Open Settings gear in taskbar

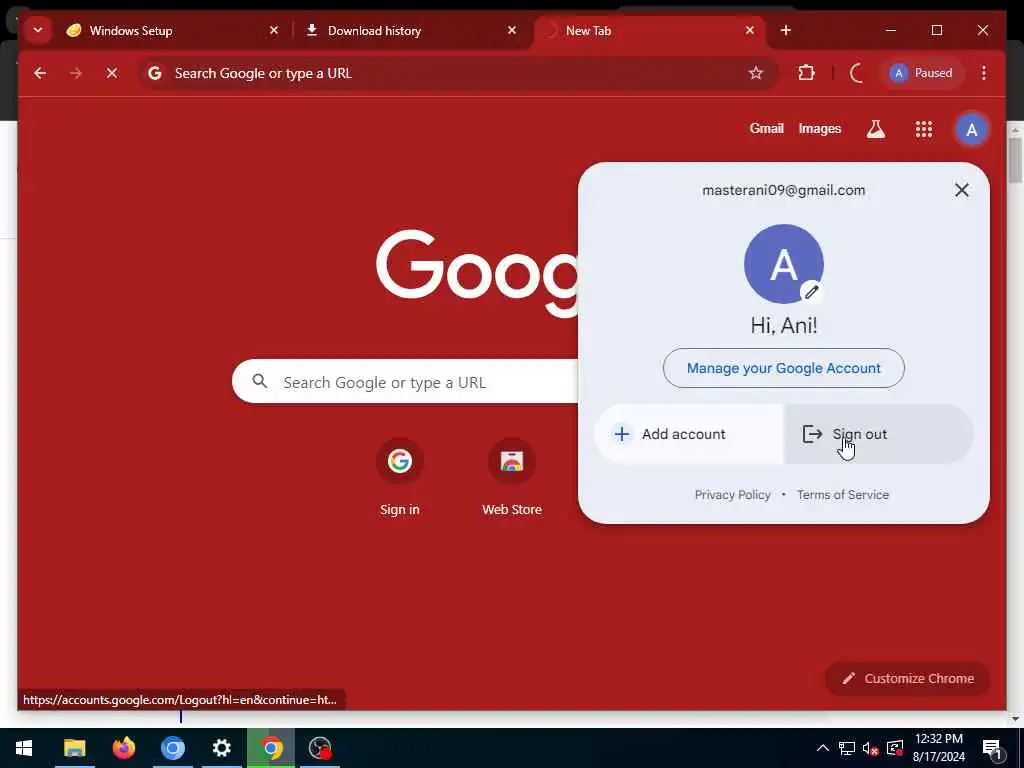221,748
